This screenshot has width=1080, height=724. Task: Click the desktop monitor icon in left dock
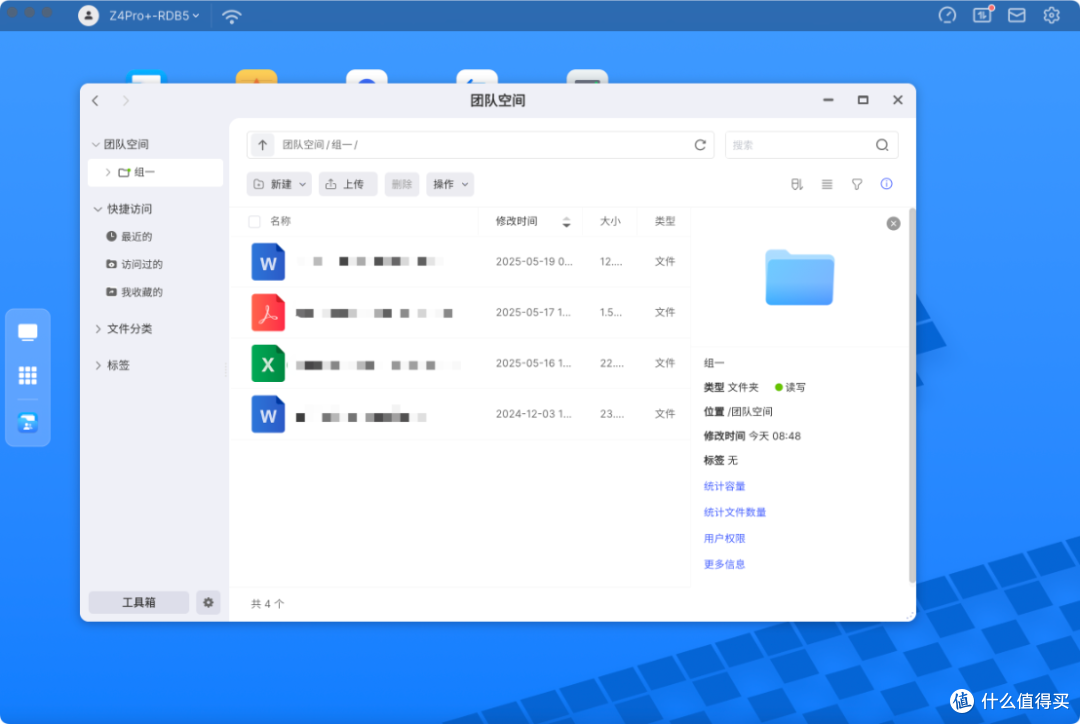(28, 333)
